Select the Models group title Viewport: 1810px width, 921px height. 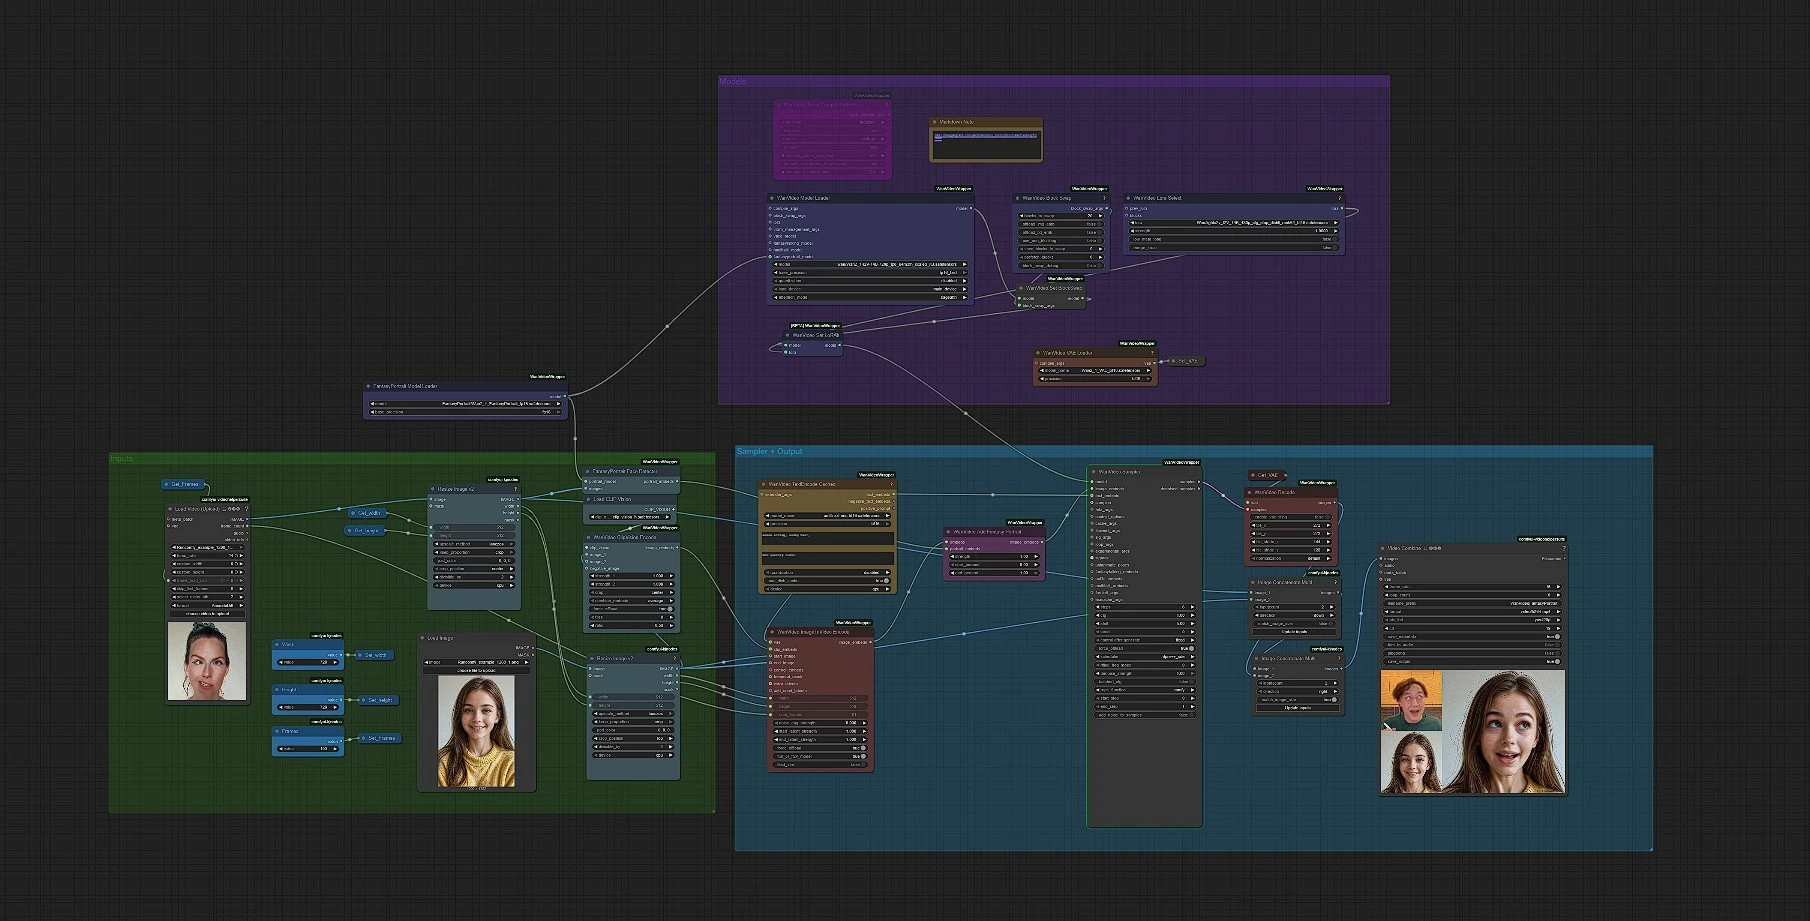click(x=733, y=81)
